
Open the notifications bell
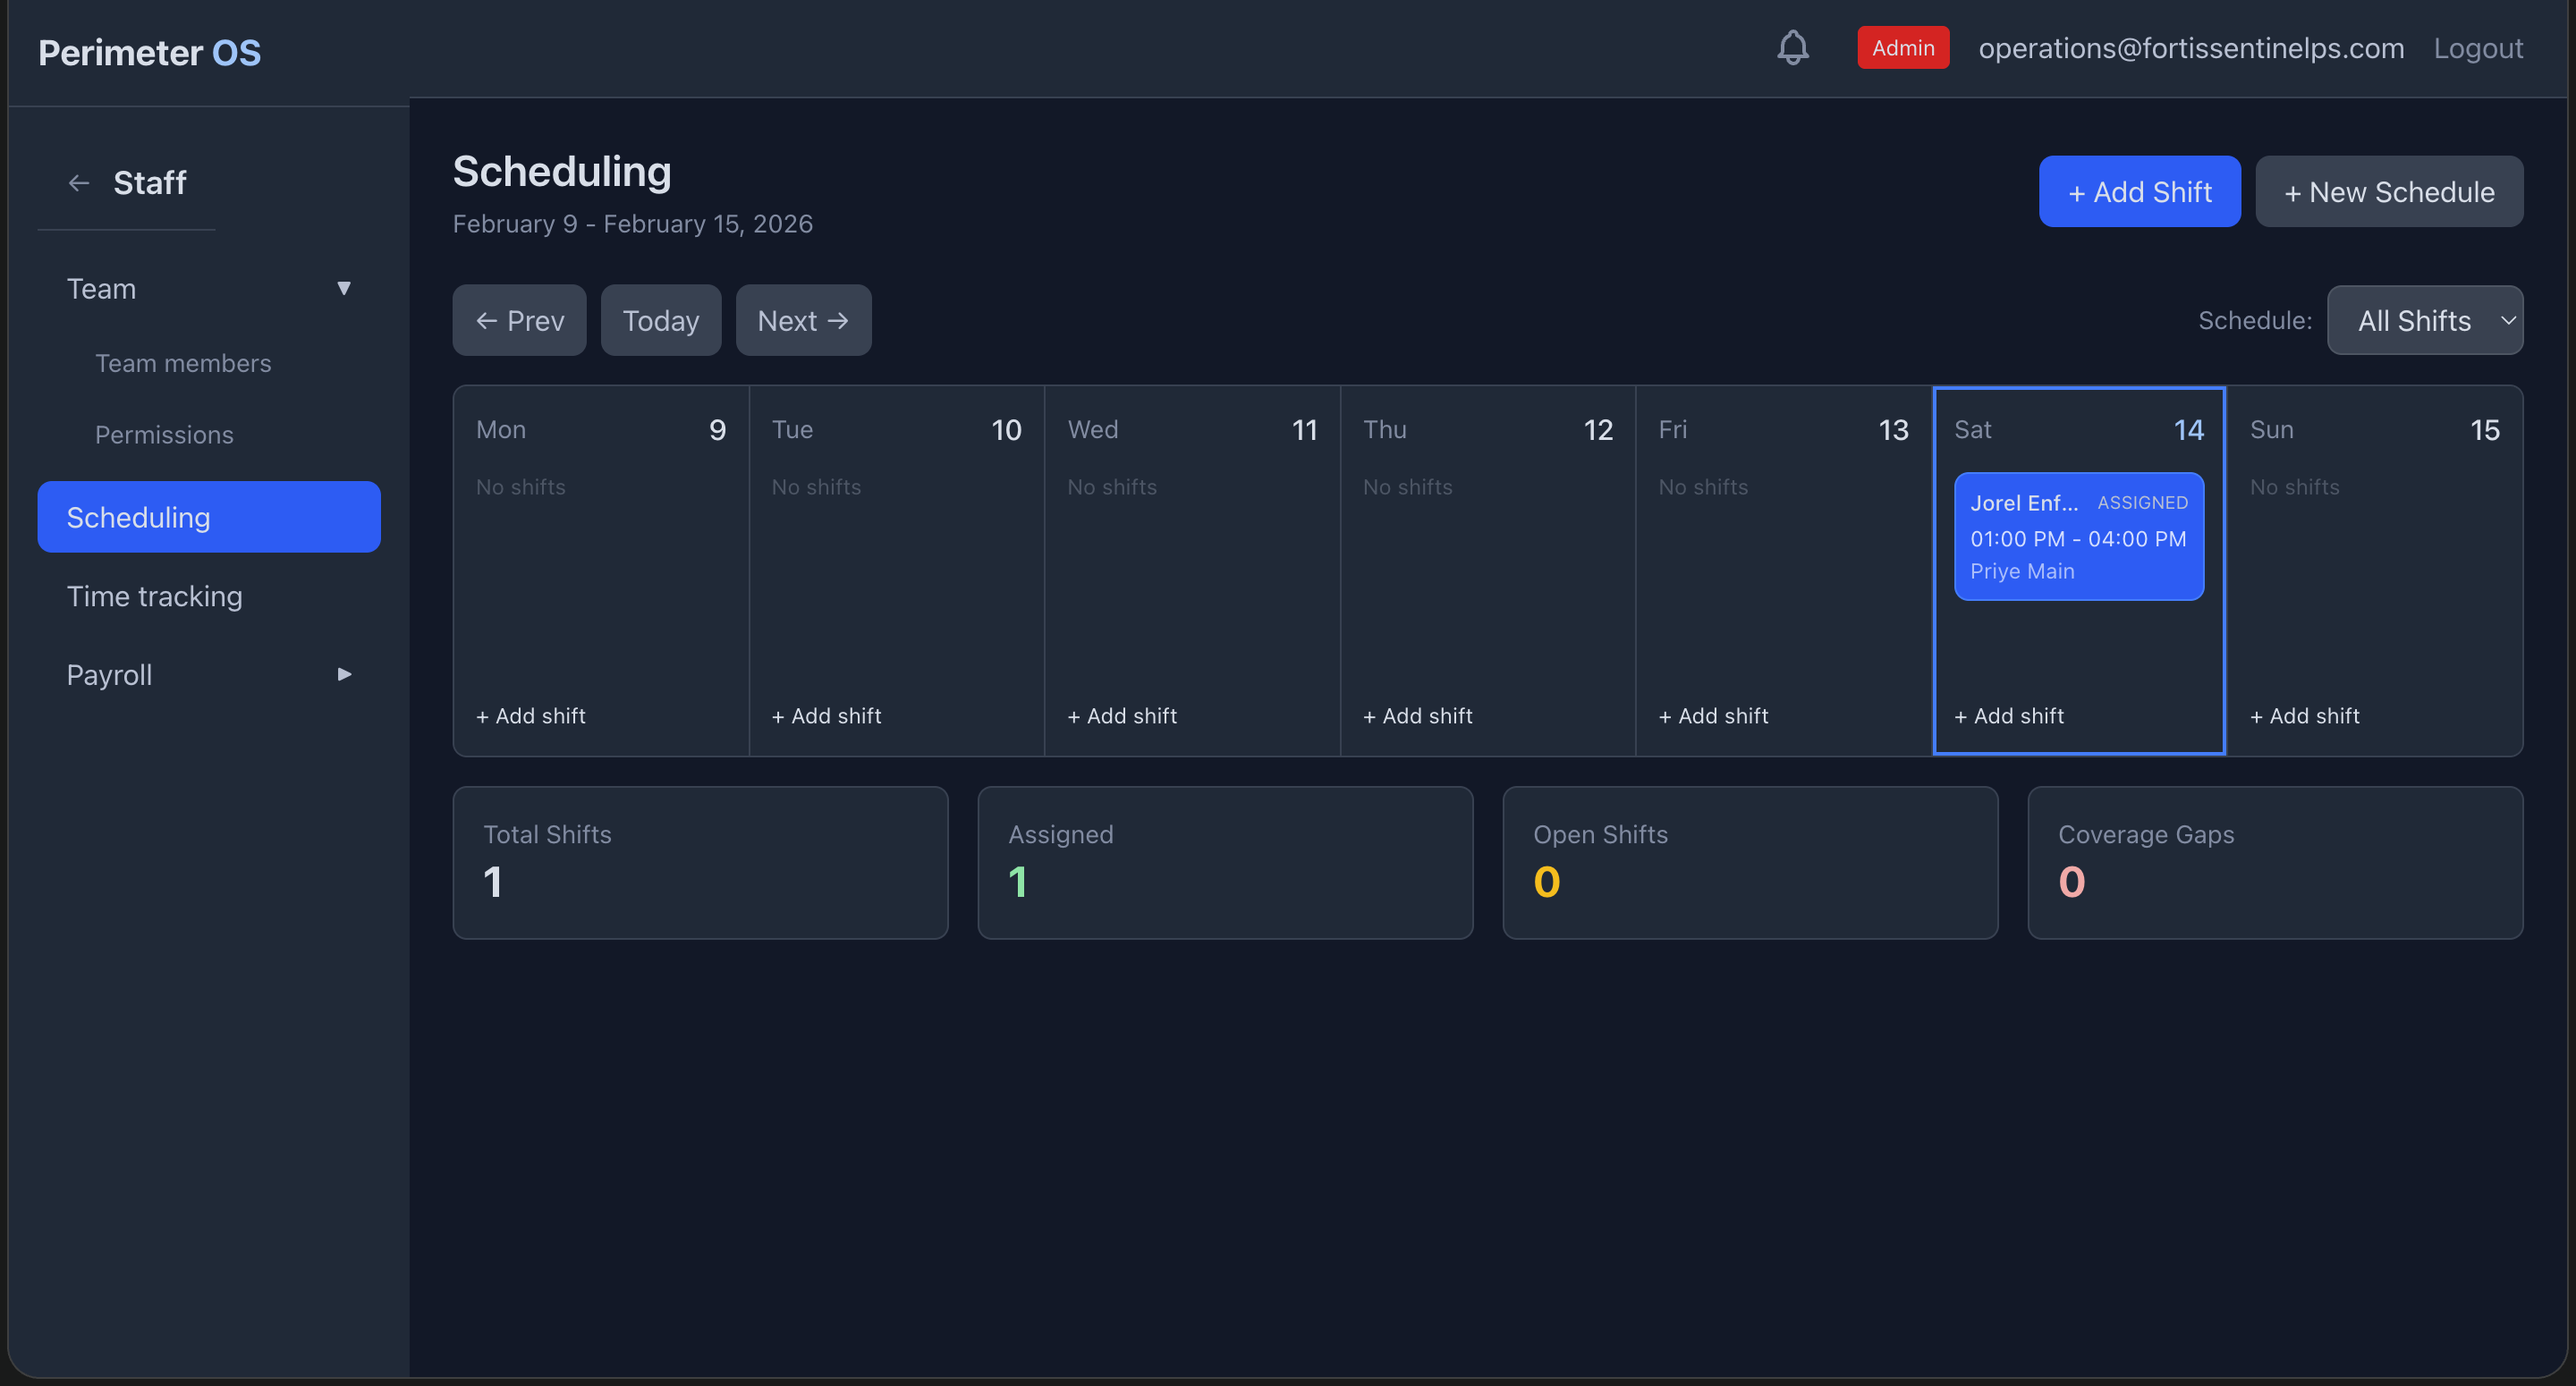click(x=1792, y=48)
